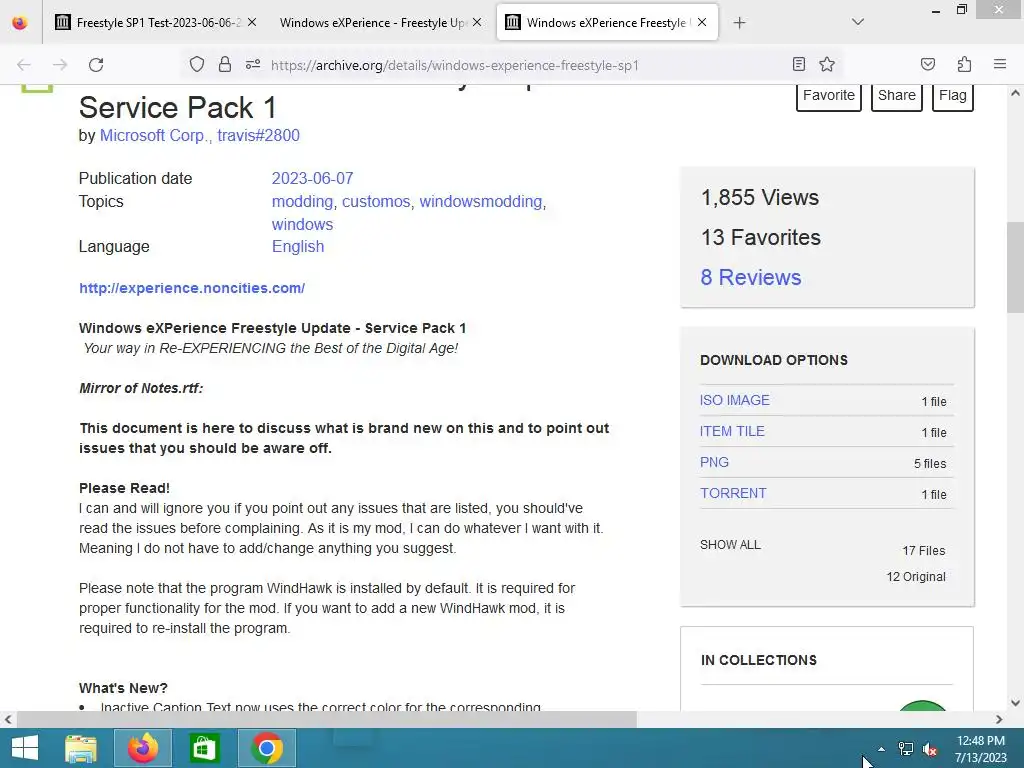
Task: Open the Microsoft Store from the taskbar
Action: click(204, 748)
